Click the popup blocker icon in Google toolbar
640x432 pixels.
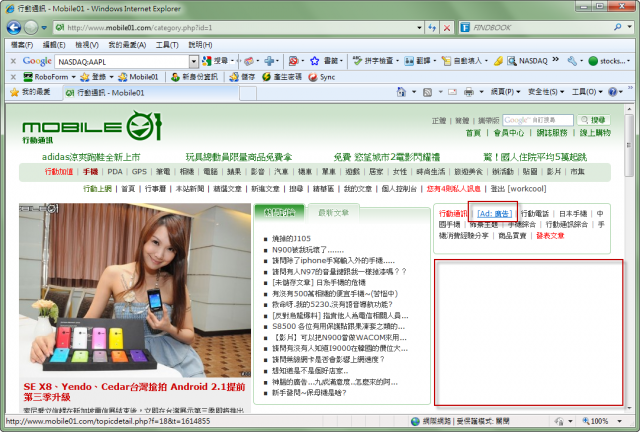pyautogui.click(x=293, y=61)
